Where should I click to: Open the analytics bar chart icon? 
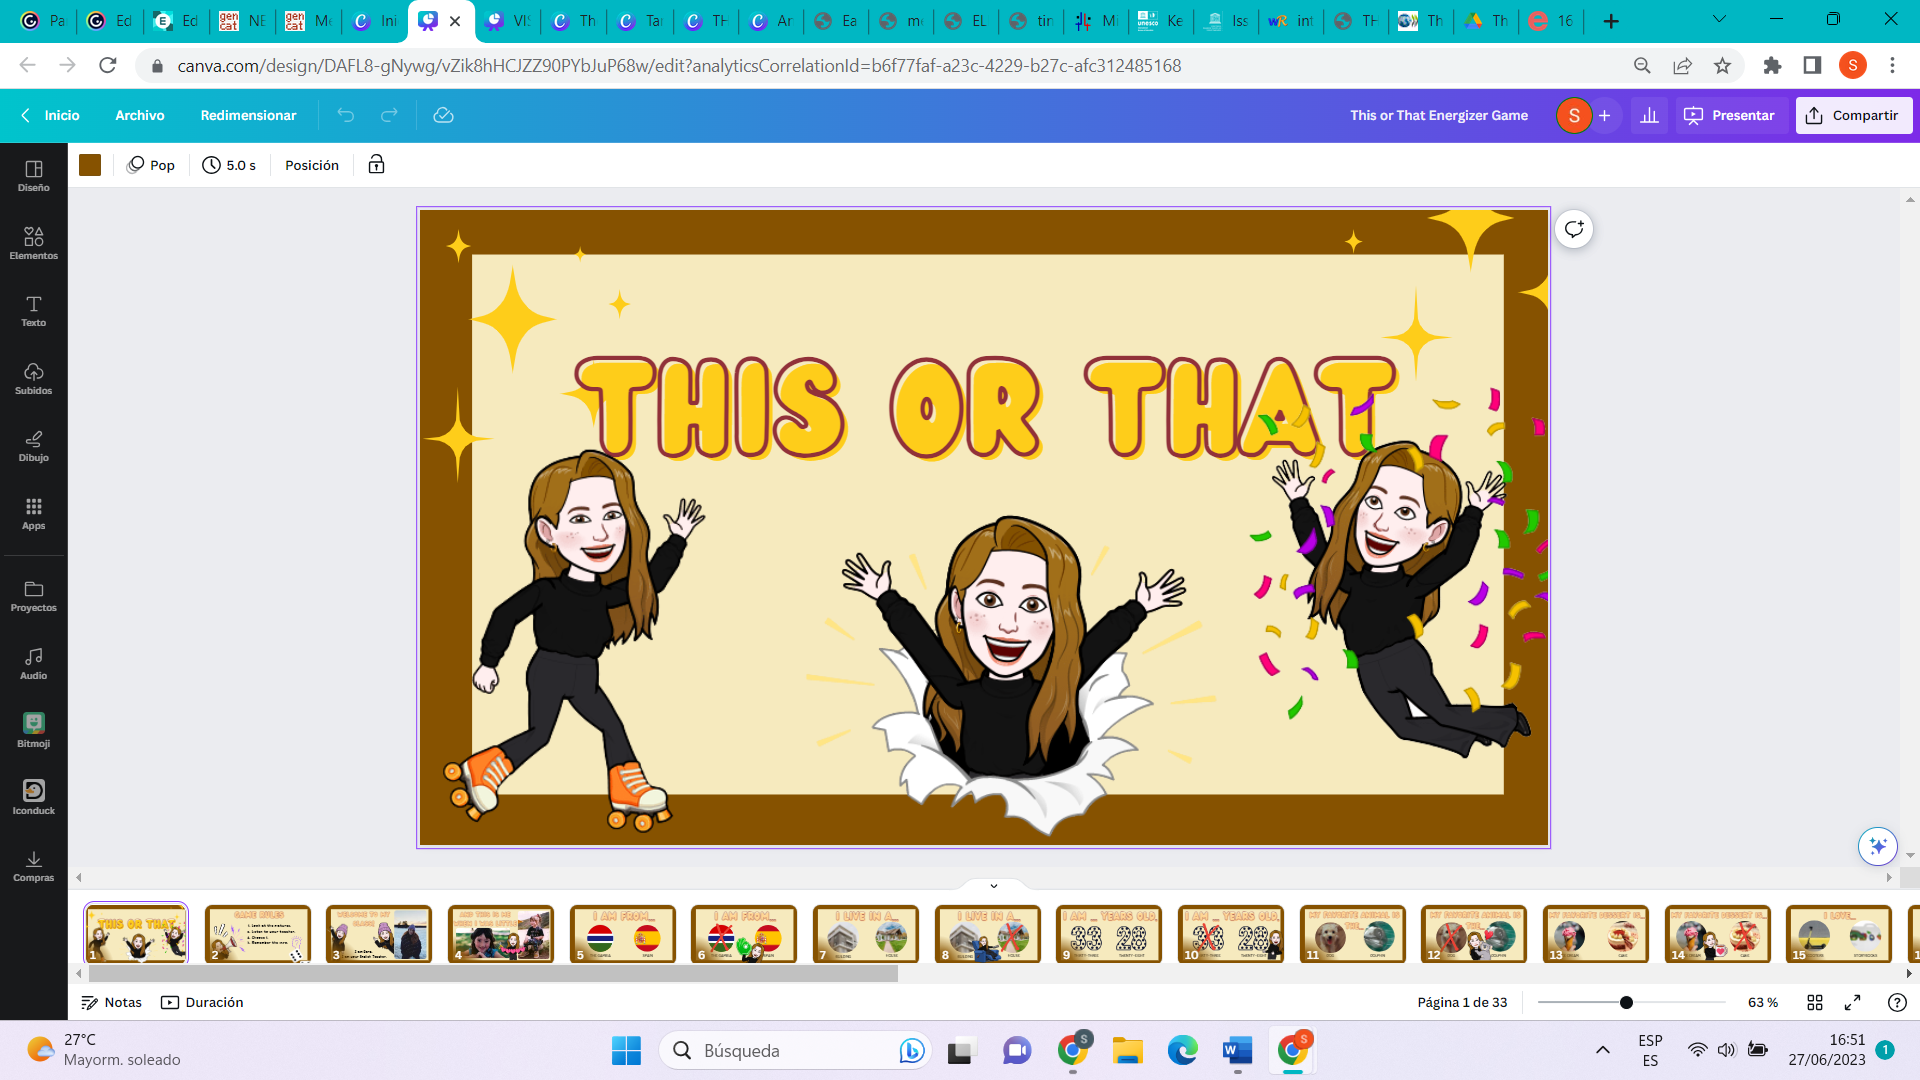pos(1649,115)
